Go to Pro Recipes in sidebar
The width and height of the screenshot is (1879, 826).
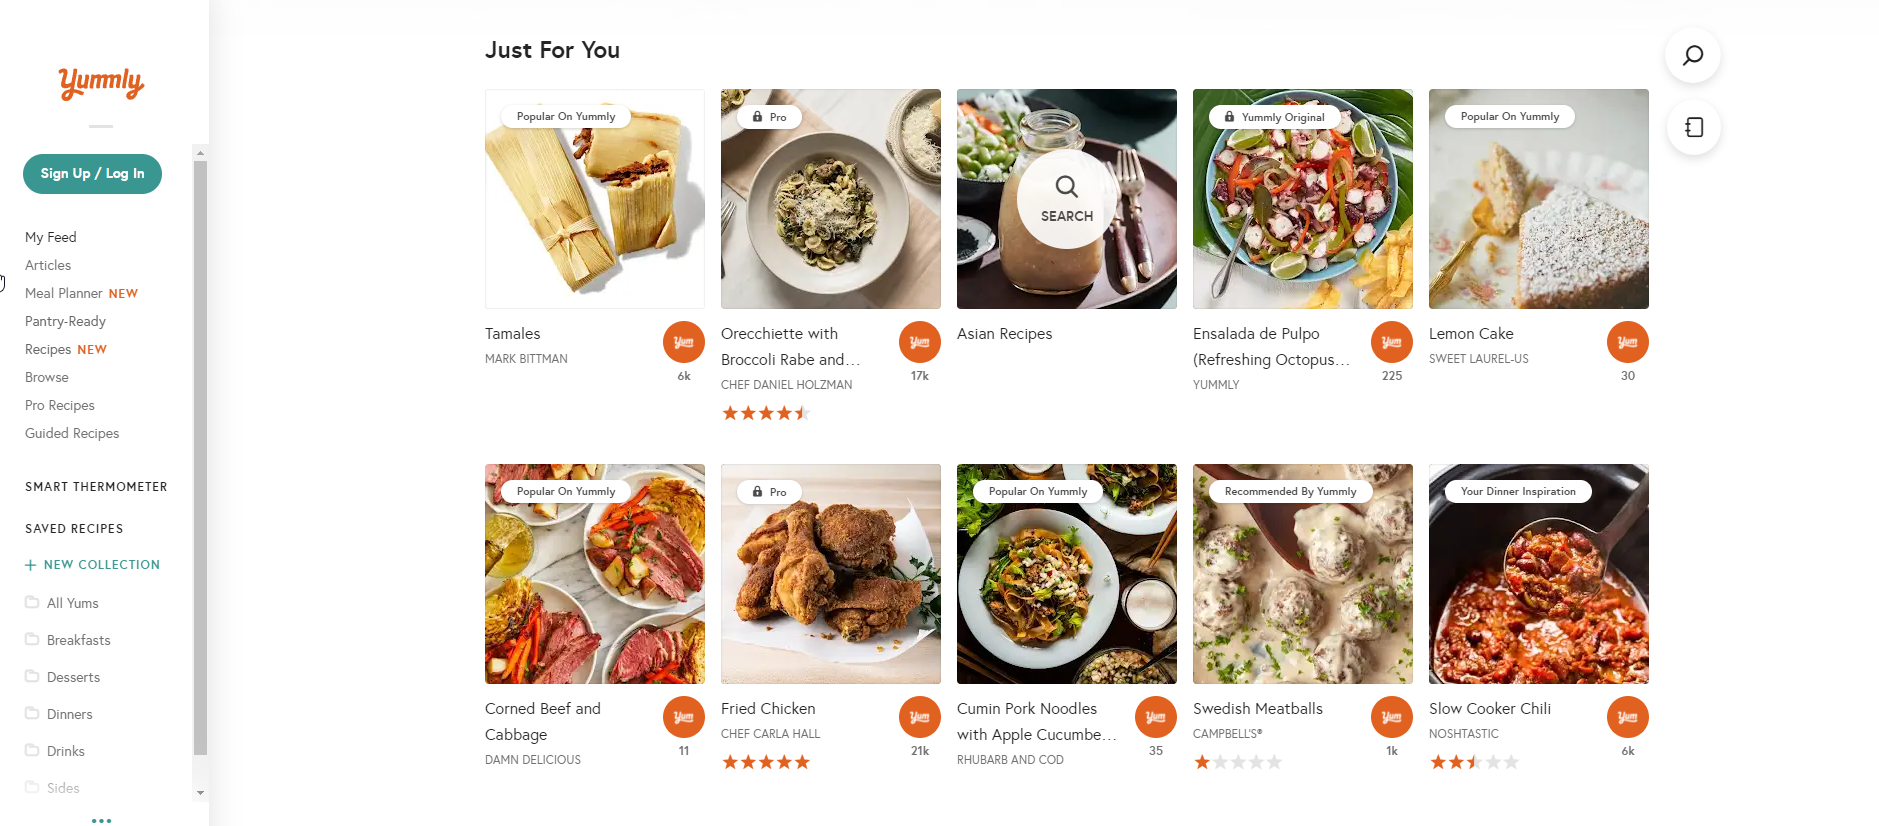(60, 405)
